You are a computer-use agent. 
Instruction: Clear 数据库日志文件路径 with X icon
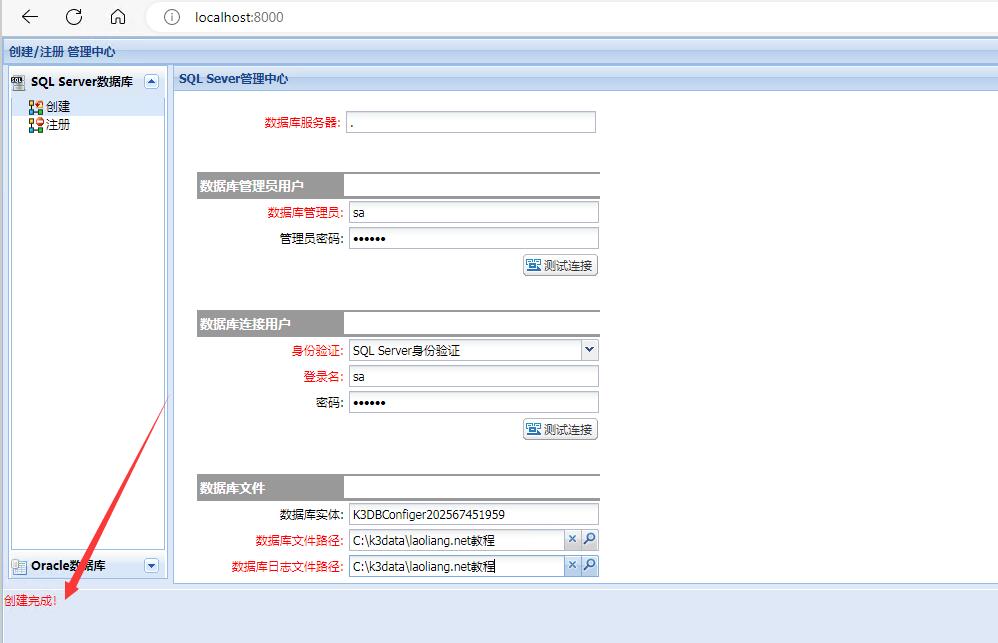572,565
